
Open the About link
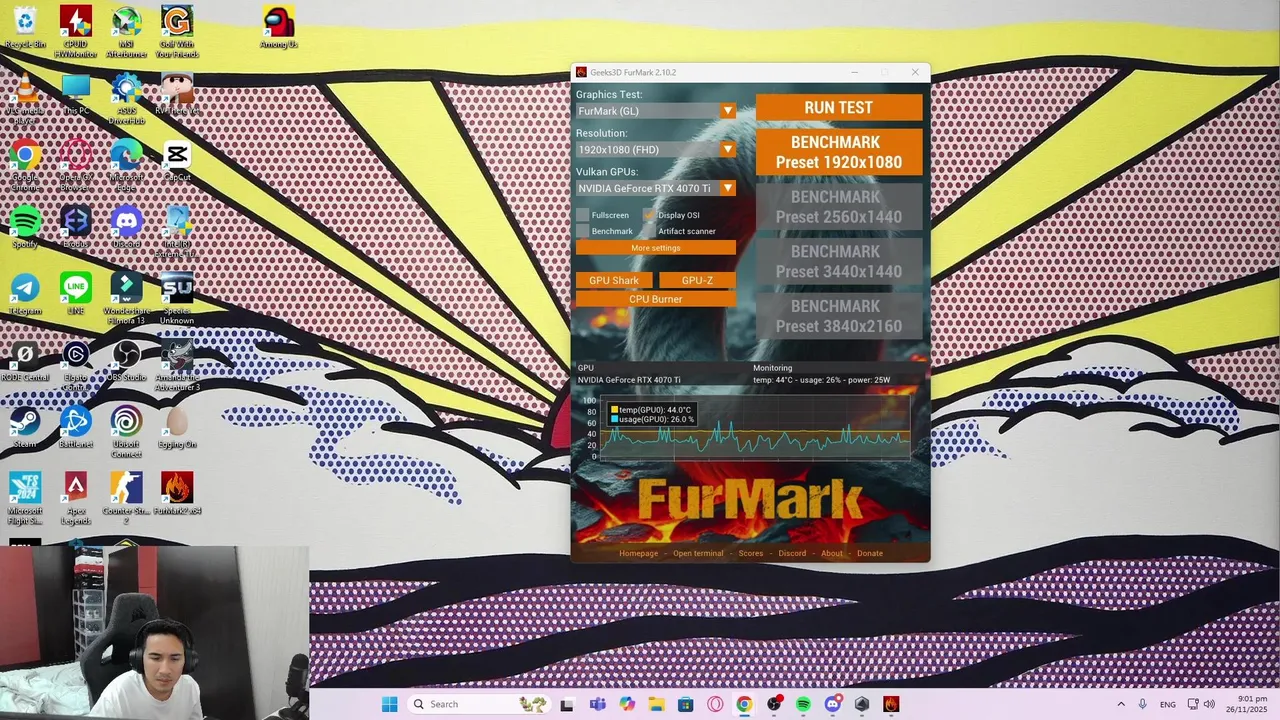pos(832,553)
